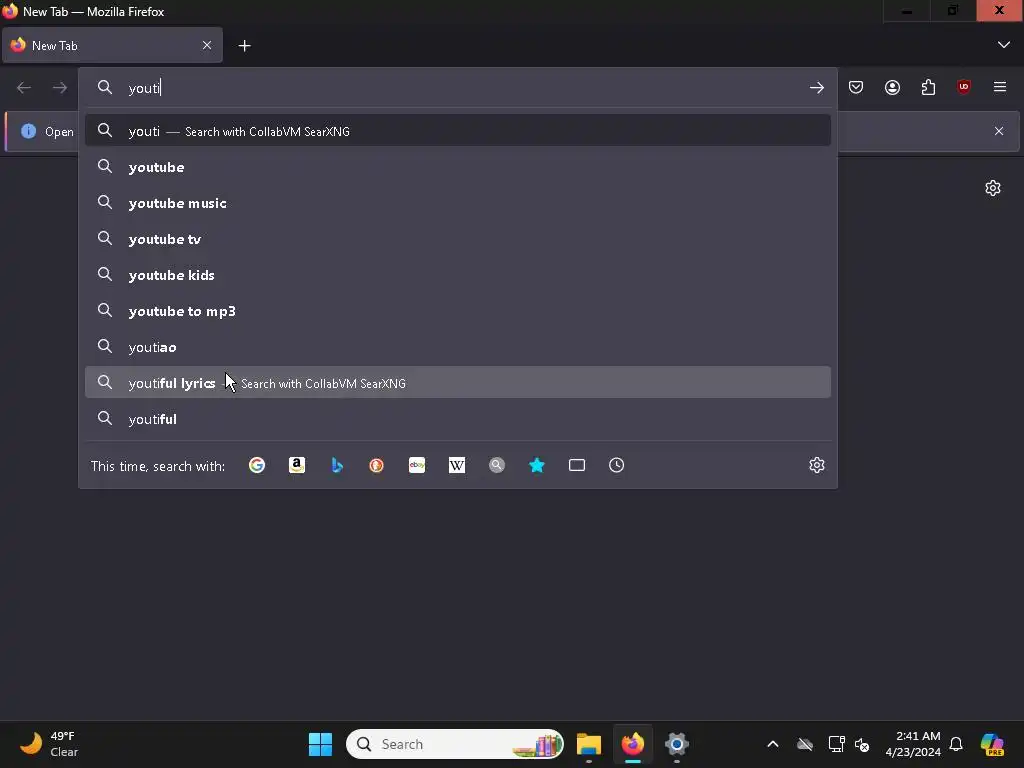
Task: Personalize new tab with the gear icon
Action: [993, 188]
